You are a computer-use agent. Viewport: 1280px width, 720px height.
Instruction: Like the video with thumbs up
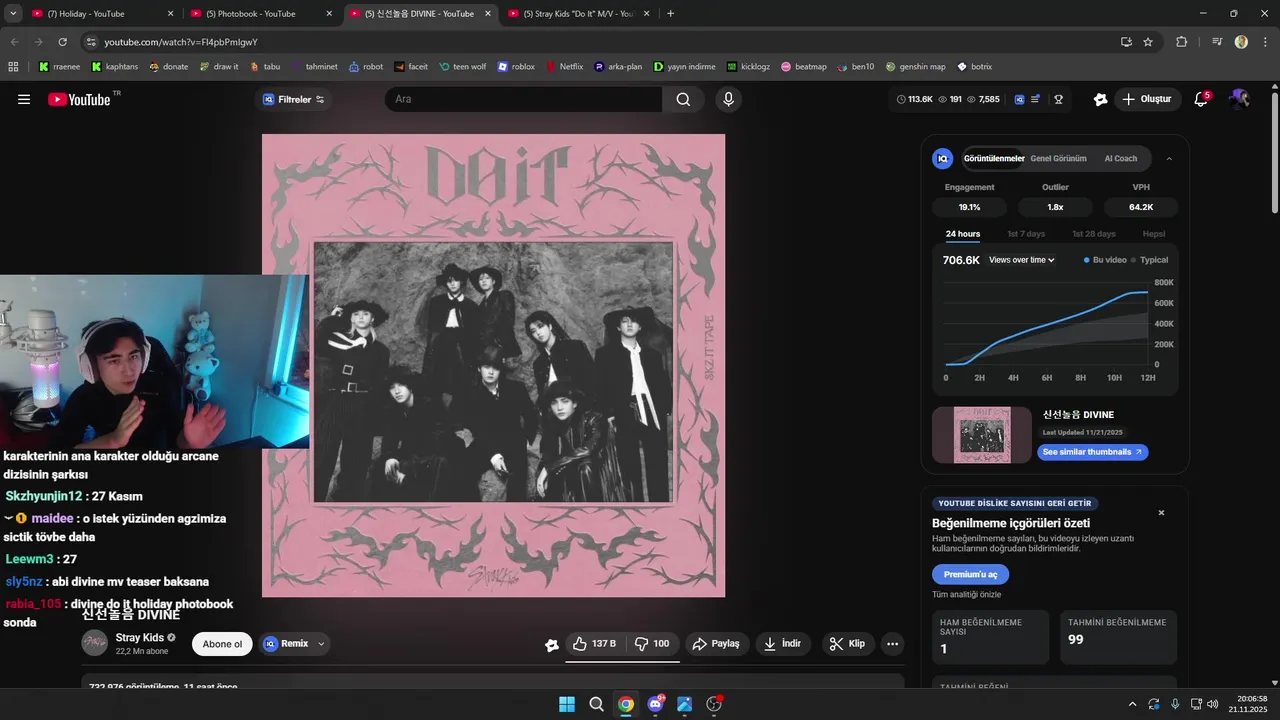pos(594,644)
